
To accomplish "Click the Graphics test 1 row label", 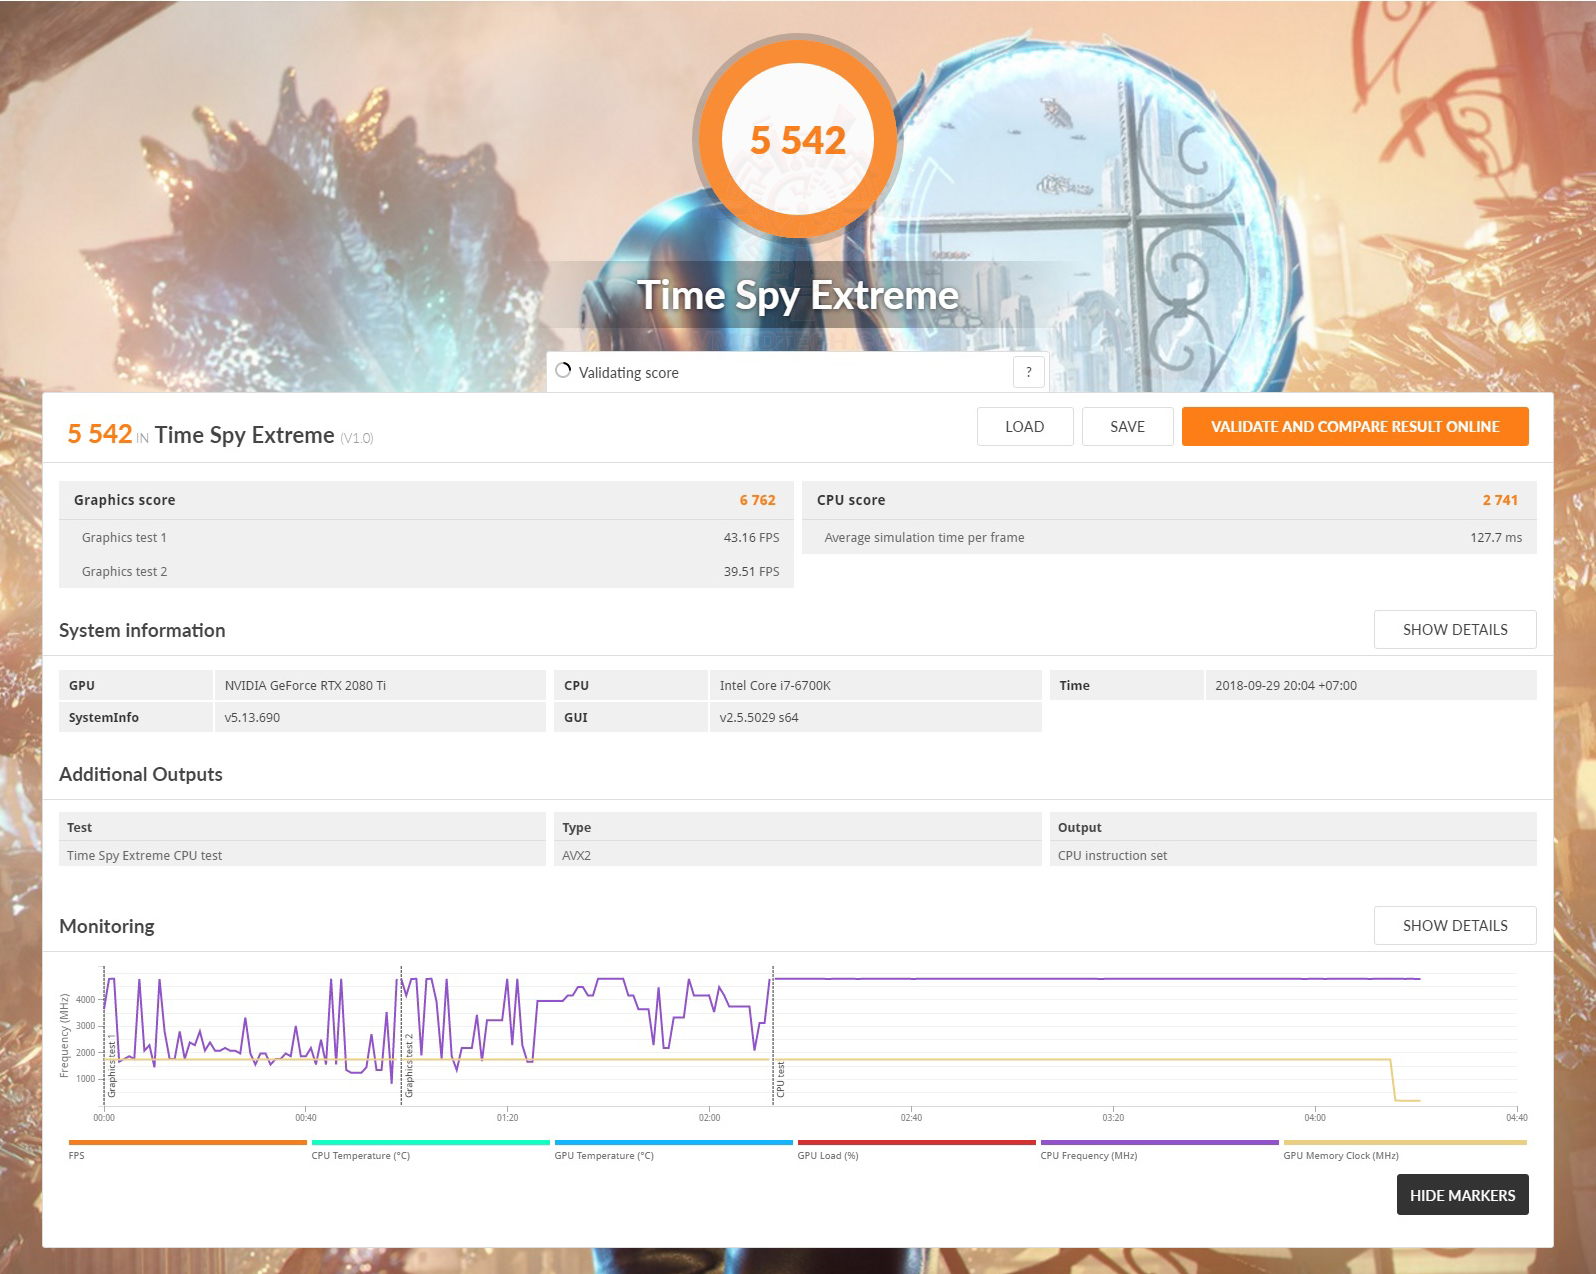I will tap(124, 537).
